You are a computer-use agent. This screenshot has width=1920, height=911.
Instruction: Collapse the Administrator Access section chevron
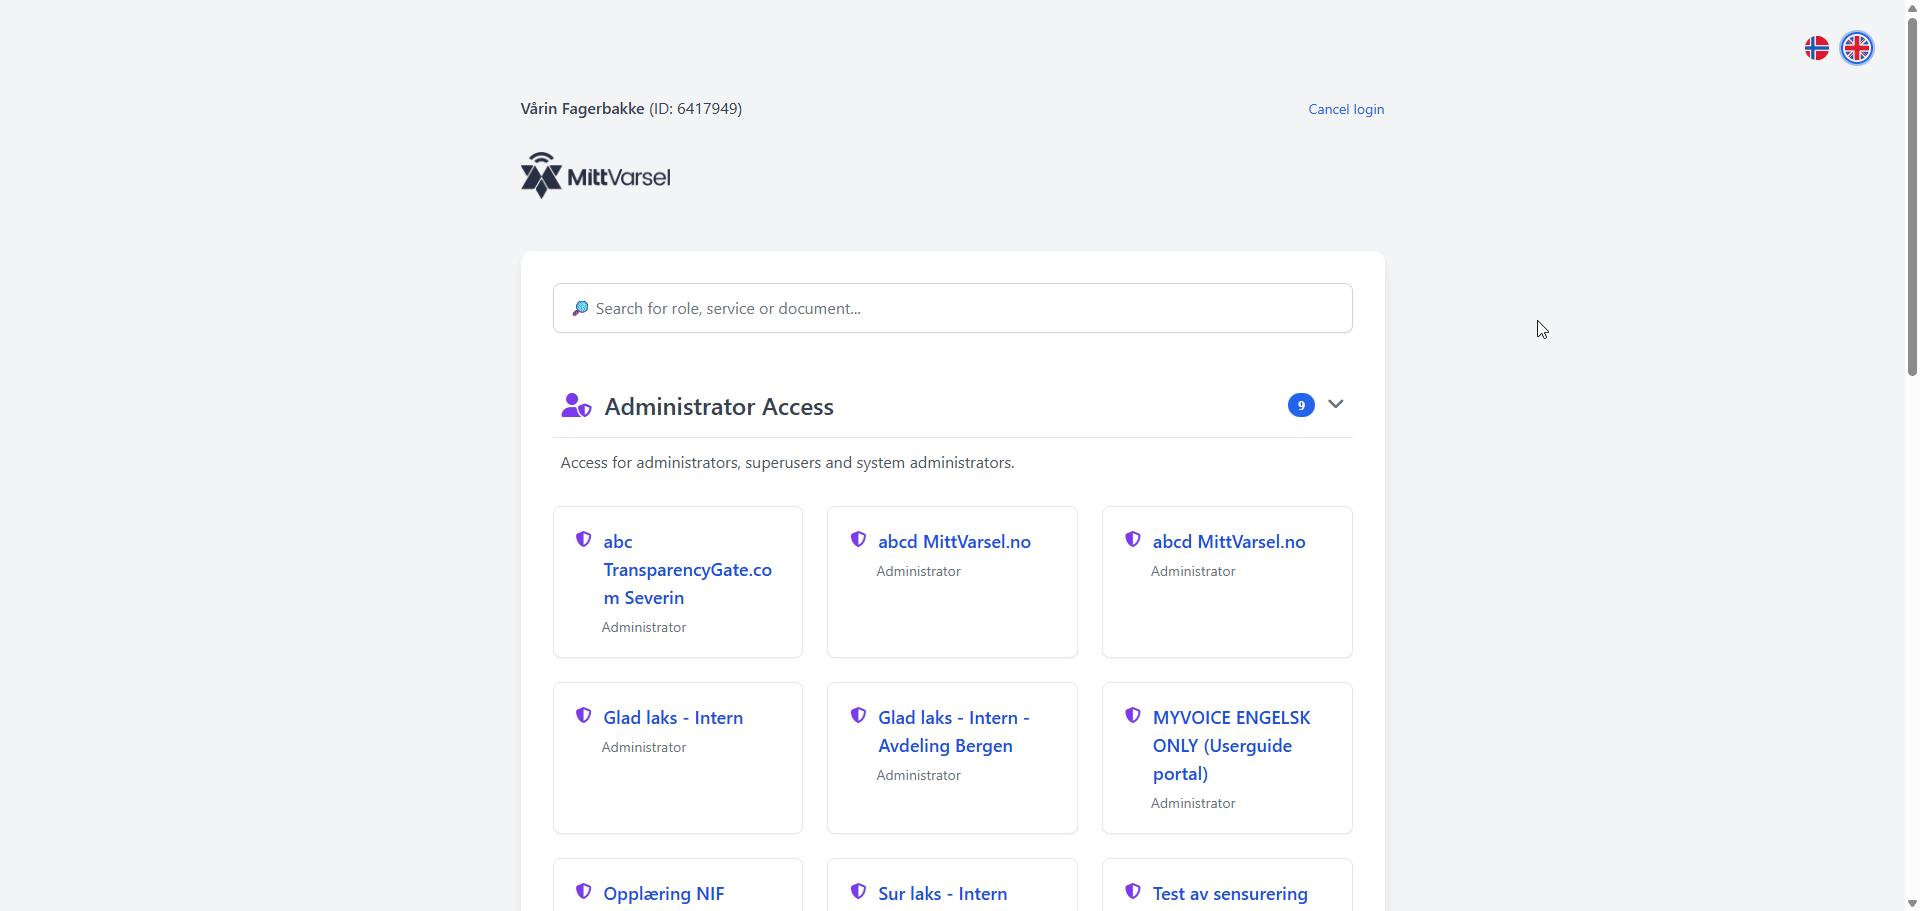[1335, 404]
